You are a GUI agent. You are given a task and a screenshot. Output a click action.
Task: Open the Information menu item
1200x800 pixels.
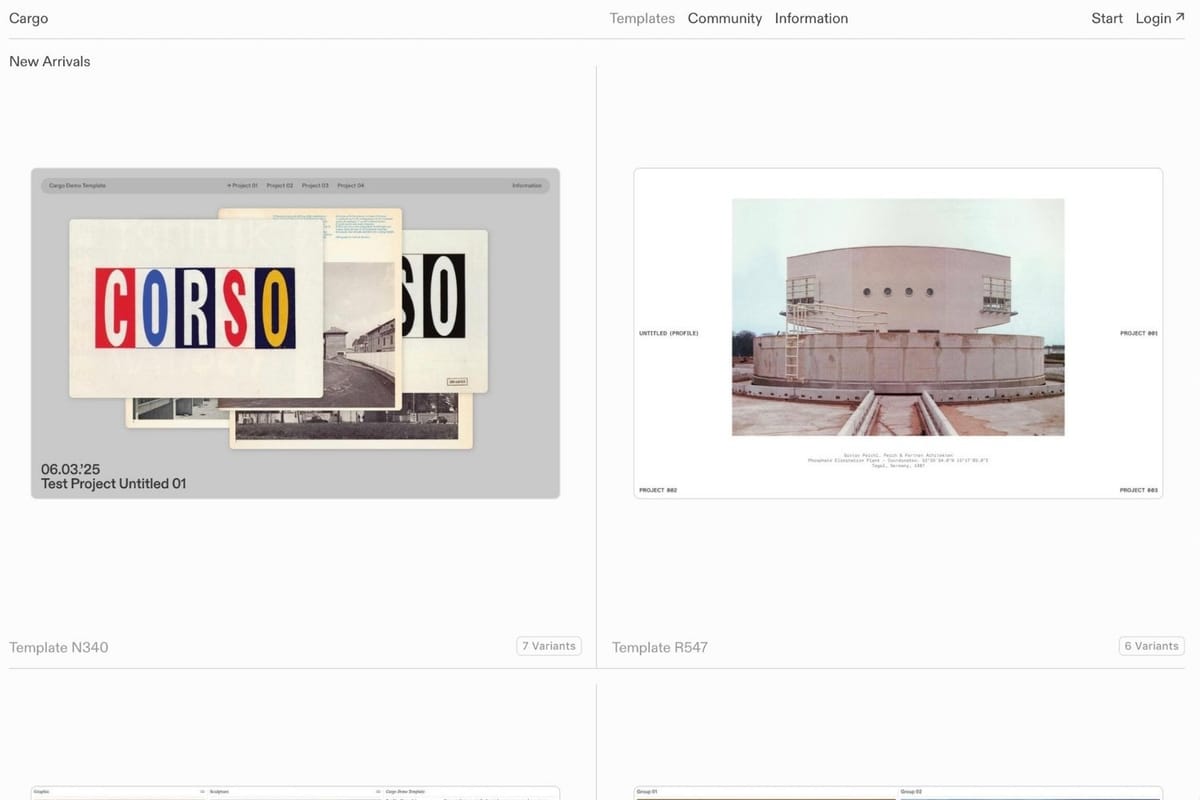point(811,18)
